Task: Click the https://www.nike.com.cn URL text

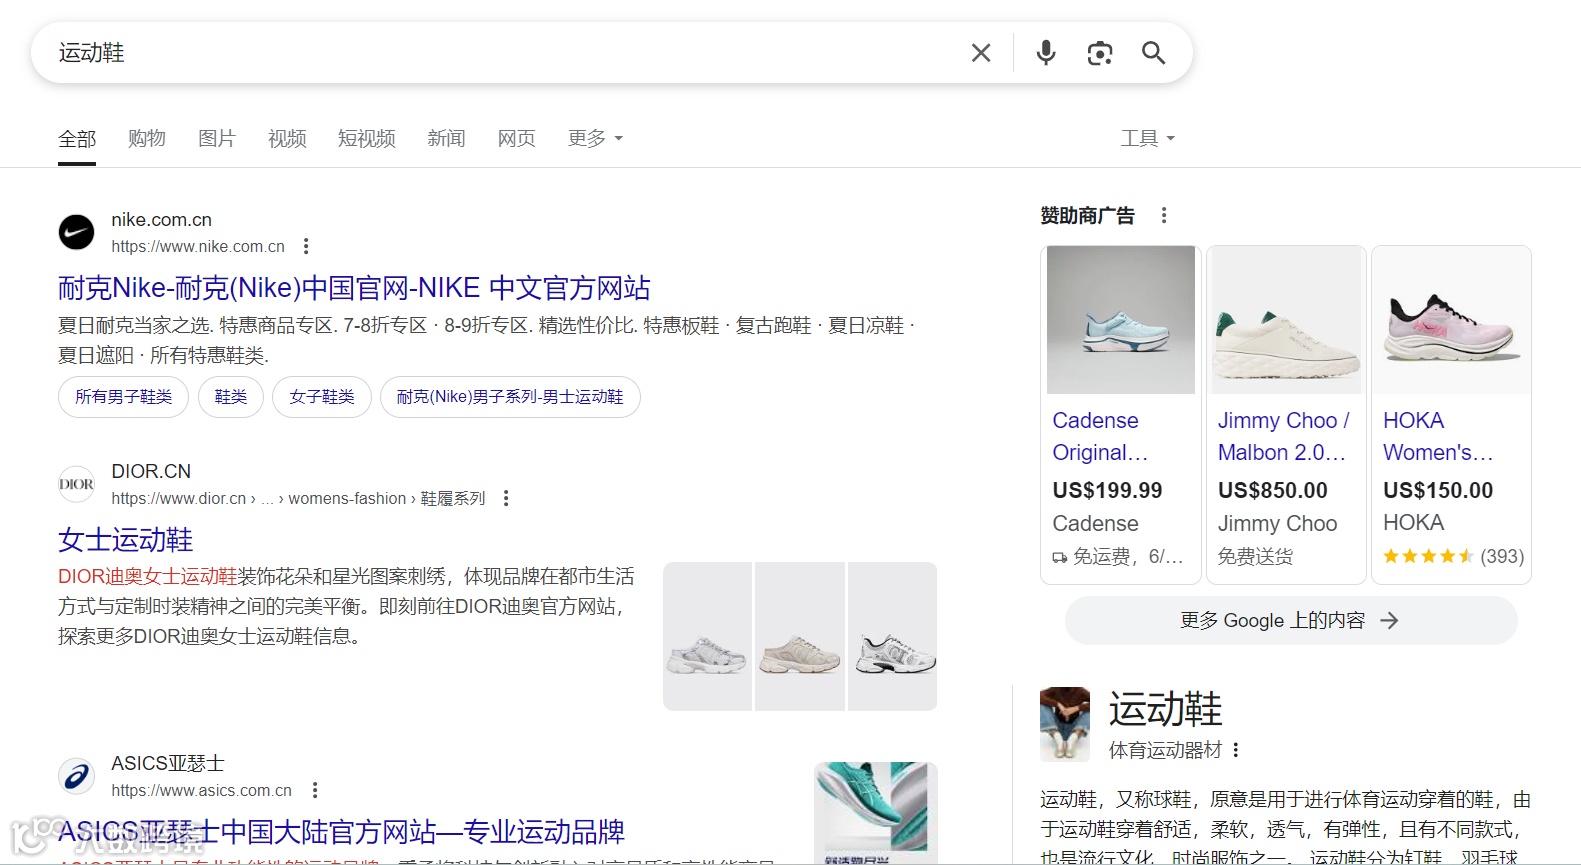Action: click(198, 246)
